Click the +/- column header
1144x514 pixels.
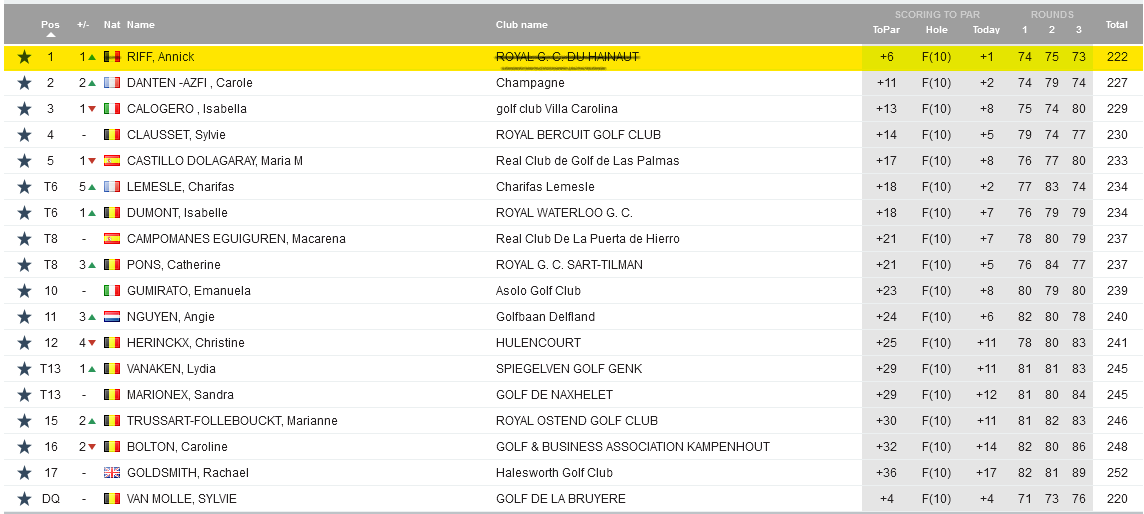[x=83, y=25]
